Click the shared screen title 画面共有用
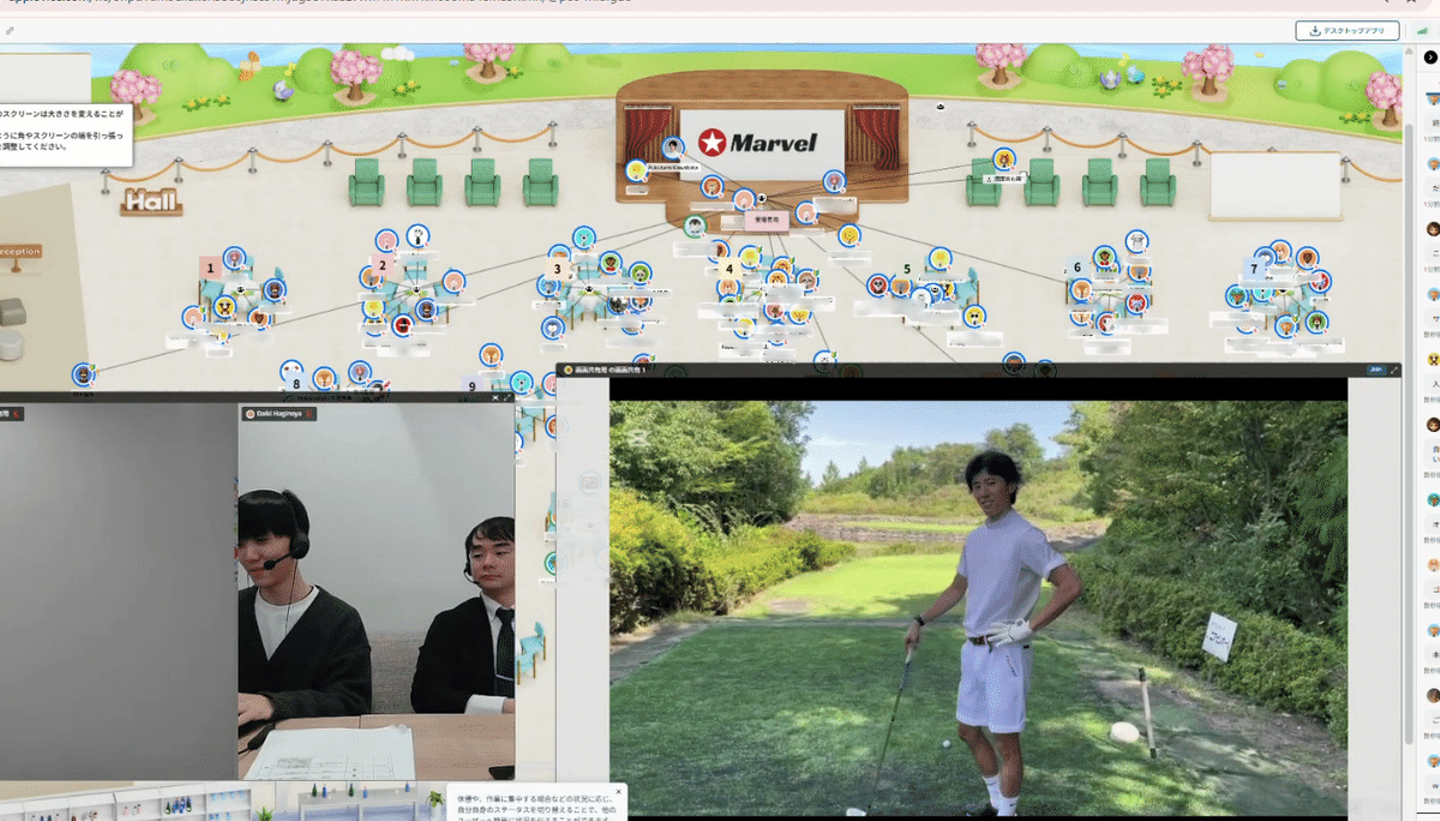 611,370
